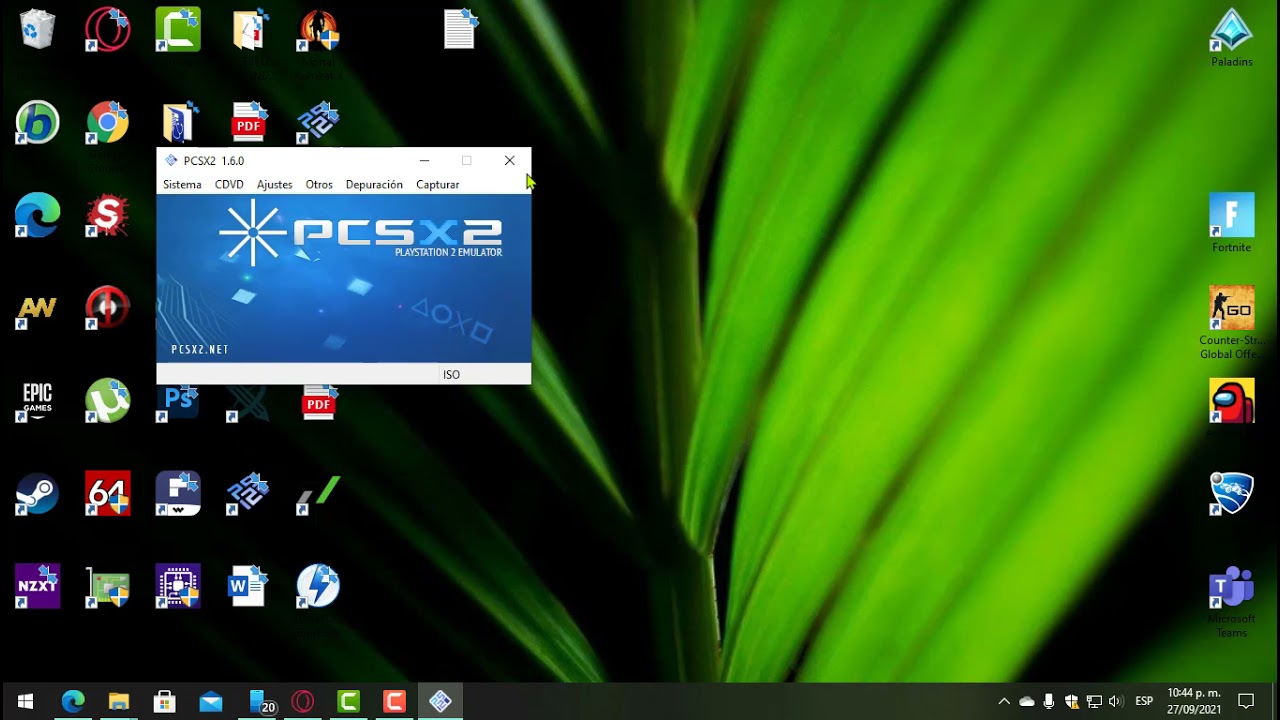The image size is (1280, 720).
Task: Select the Epic Games desktop shortcut
Action: (37, 401)
